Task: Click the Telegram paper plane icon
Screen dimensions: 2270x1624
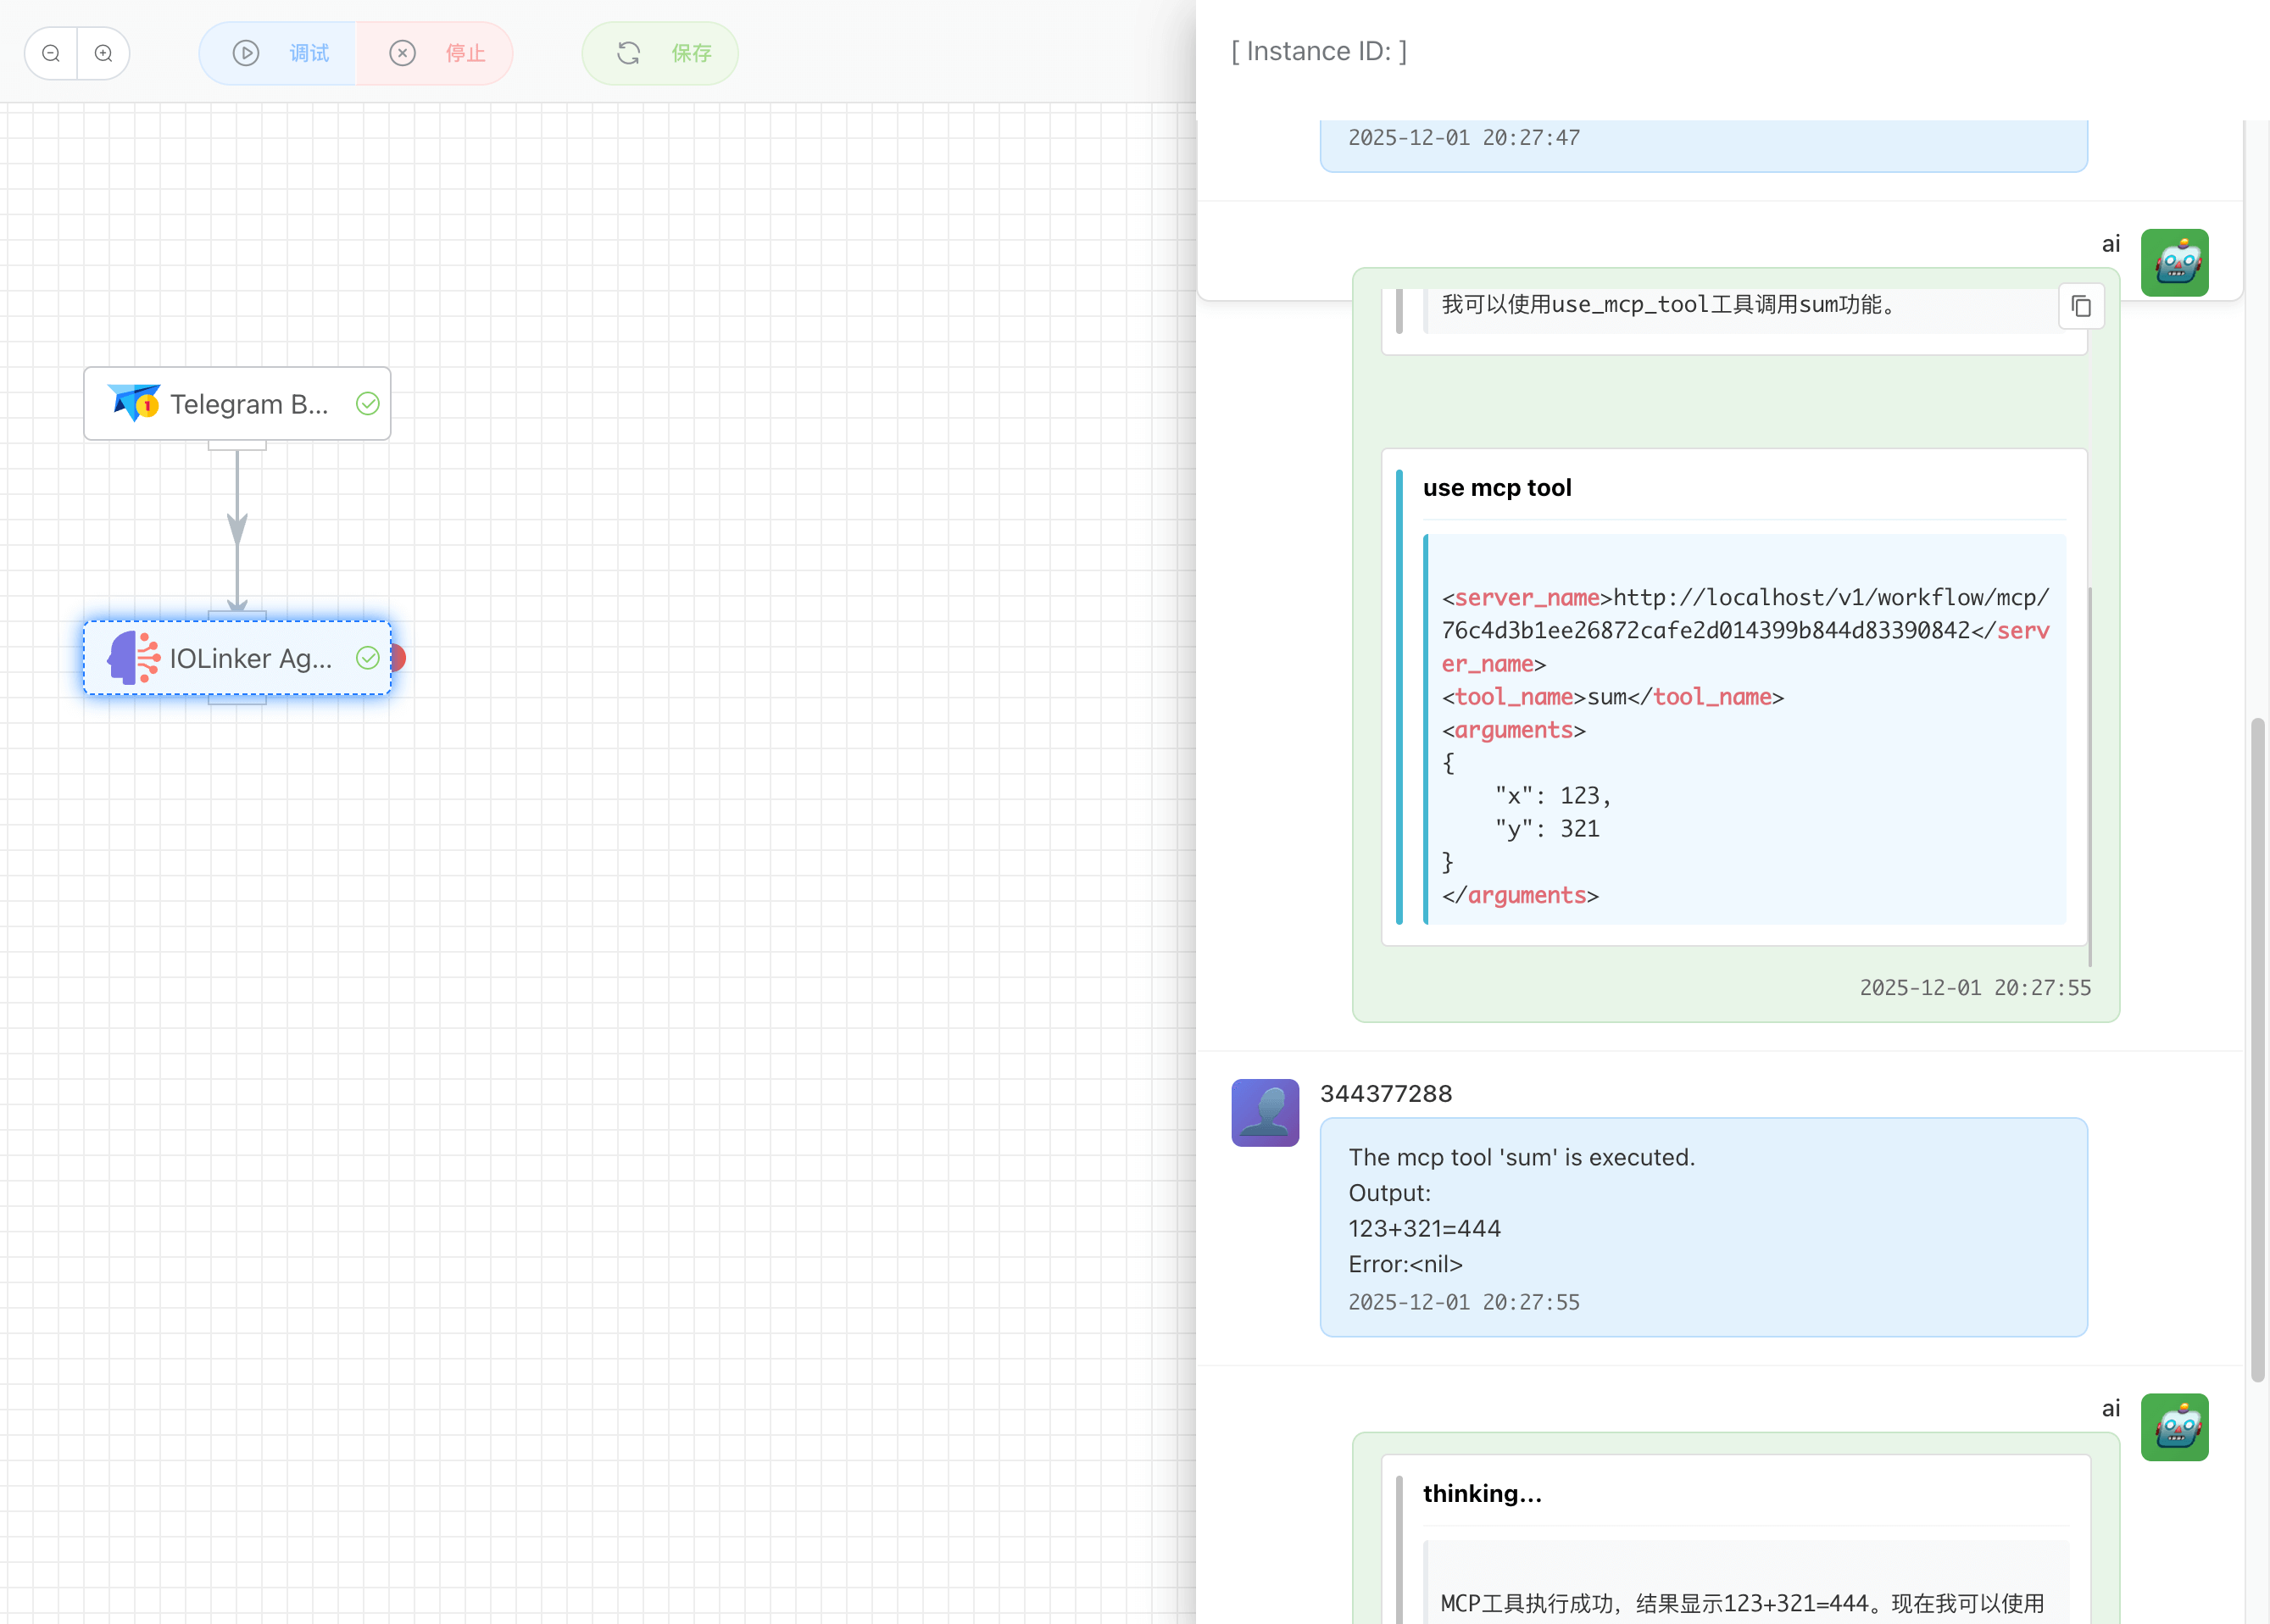Action: (133, 403)
